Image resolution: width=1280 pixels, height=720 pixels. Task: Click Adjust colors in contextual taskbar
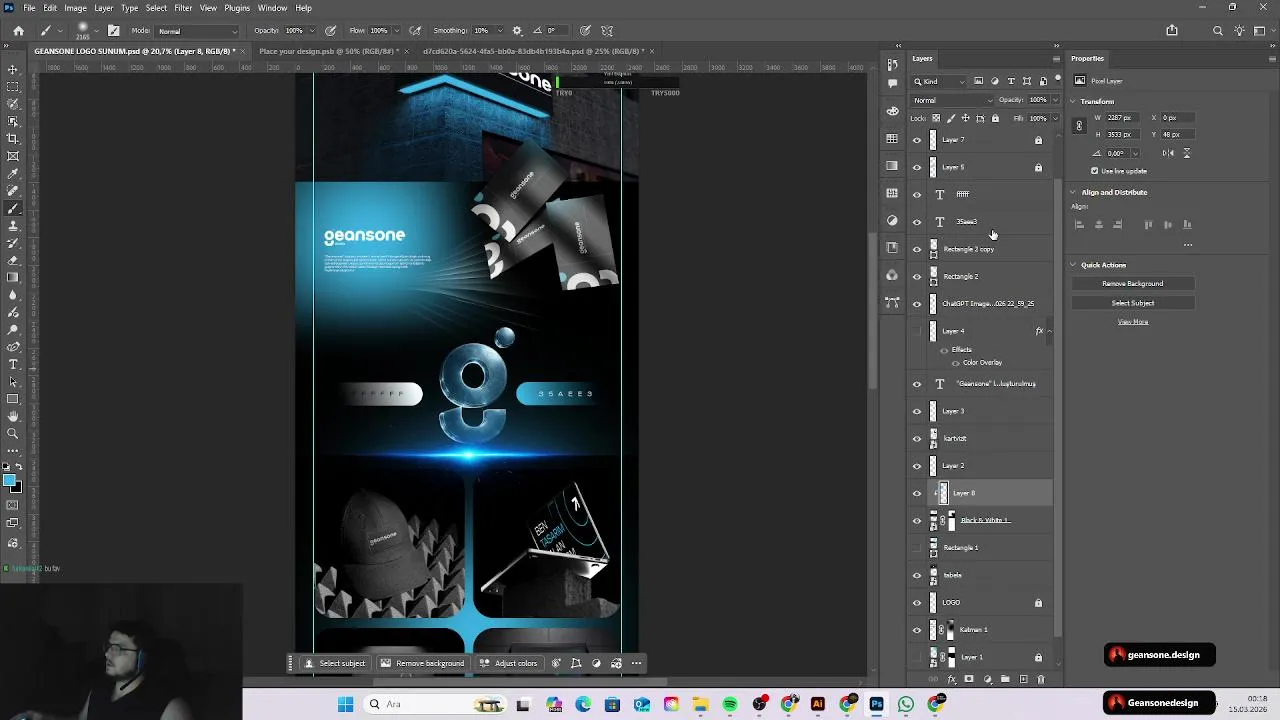click(x=509, y=663)
